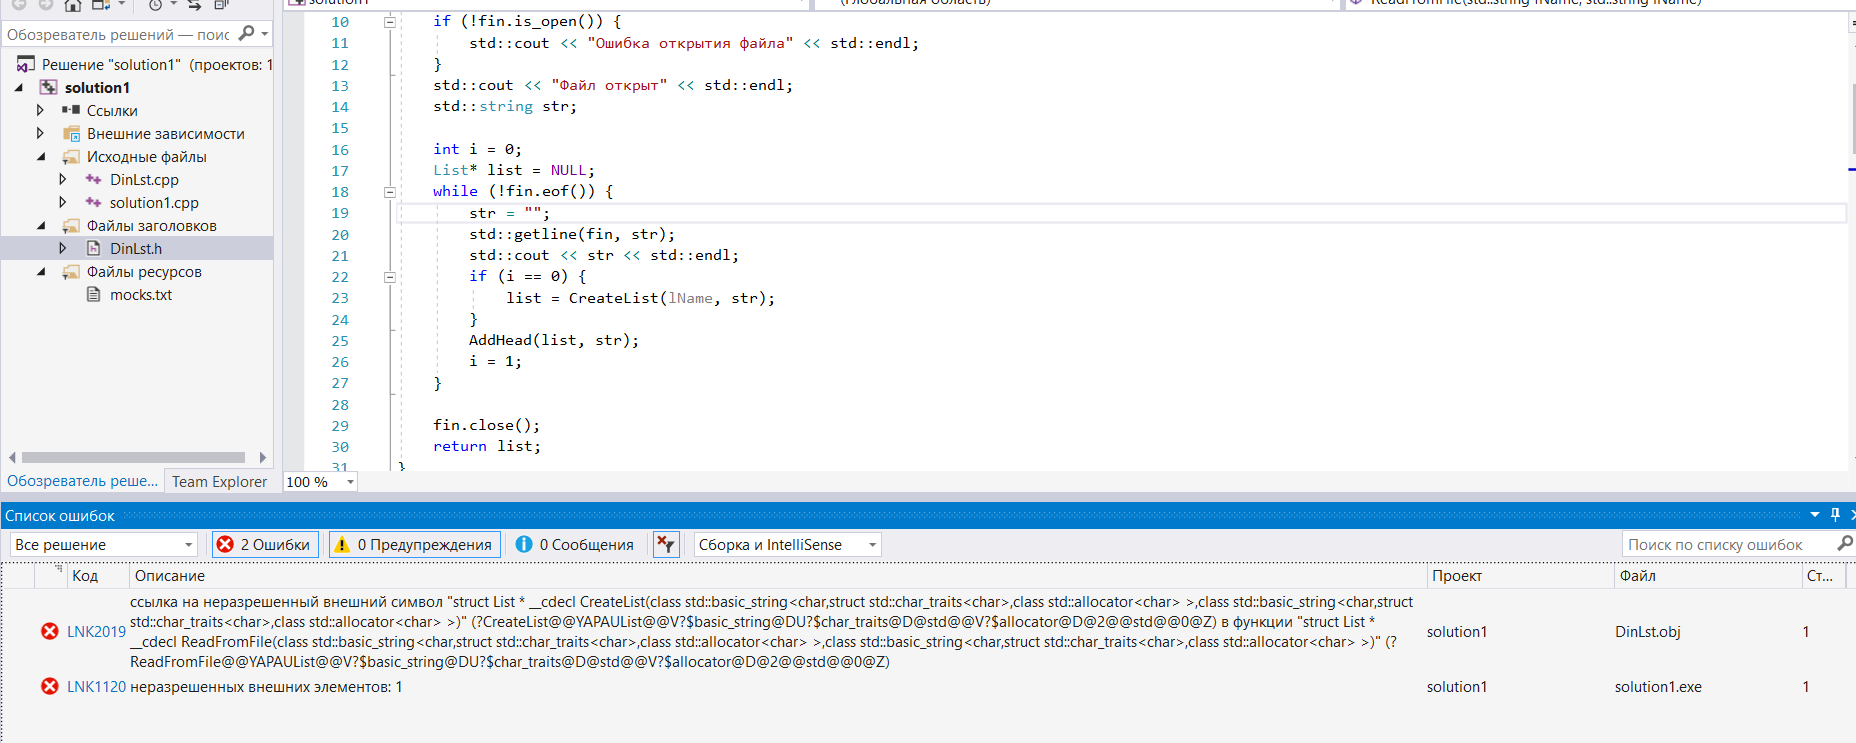The image size is (1856, 743).
Task: Open the 100 % zoom dropdown
Action: tap(350, 482)
